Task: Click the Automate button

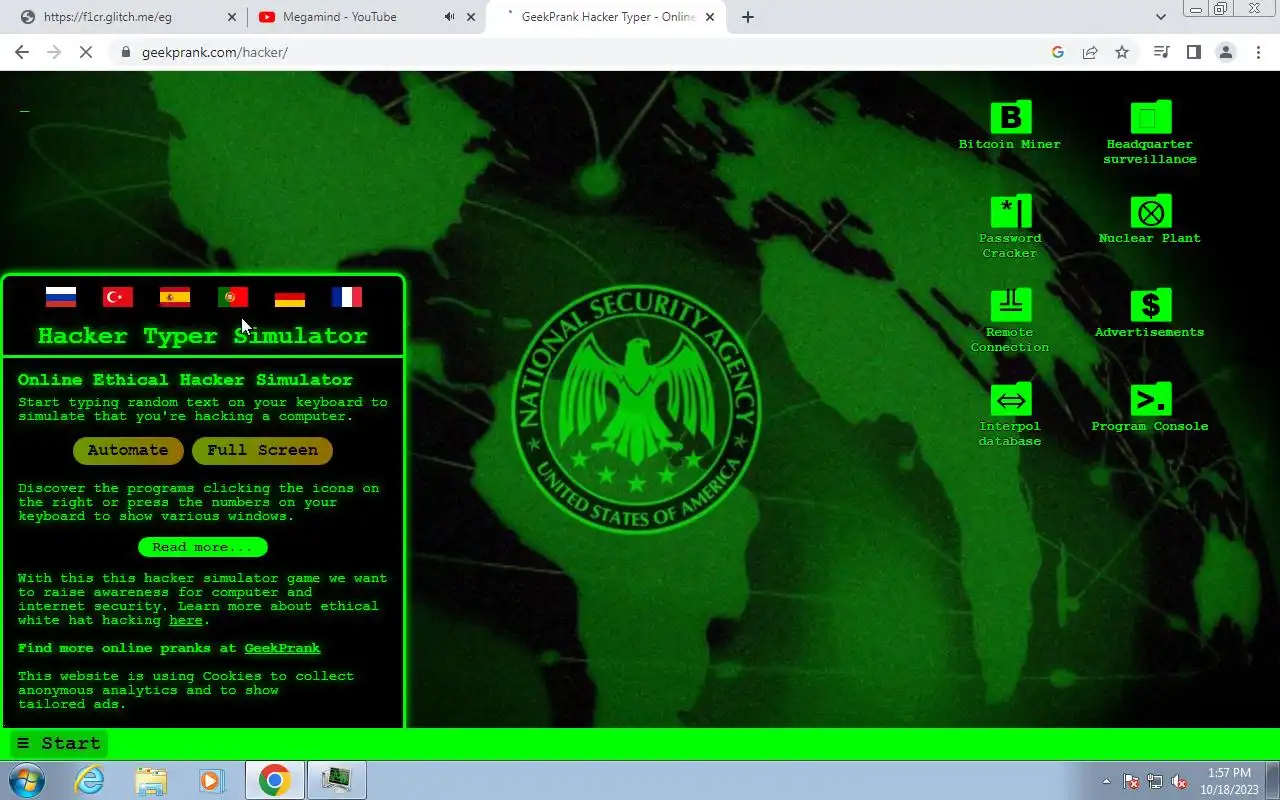Action: [128, 450]
